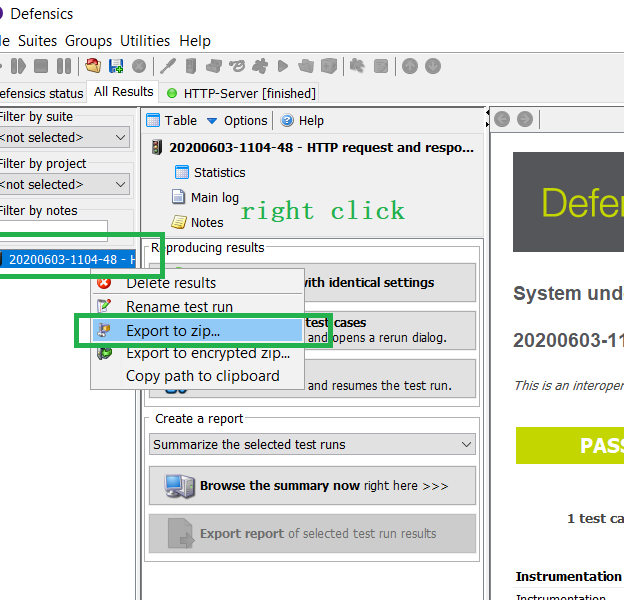Open the Summarize the selected test runs dropdown
The width and height of the screenshot is (624, 600).
(x=312, y=444)
